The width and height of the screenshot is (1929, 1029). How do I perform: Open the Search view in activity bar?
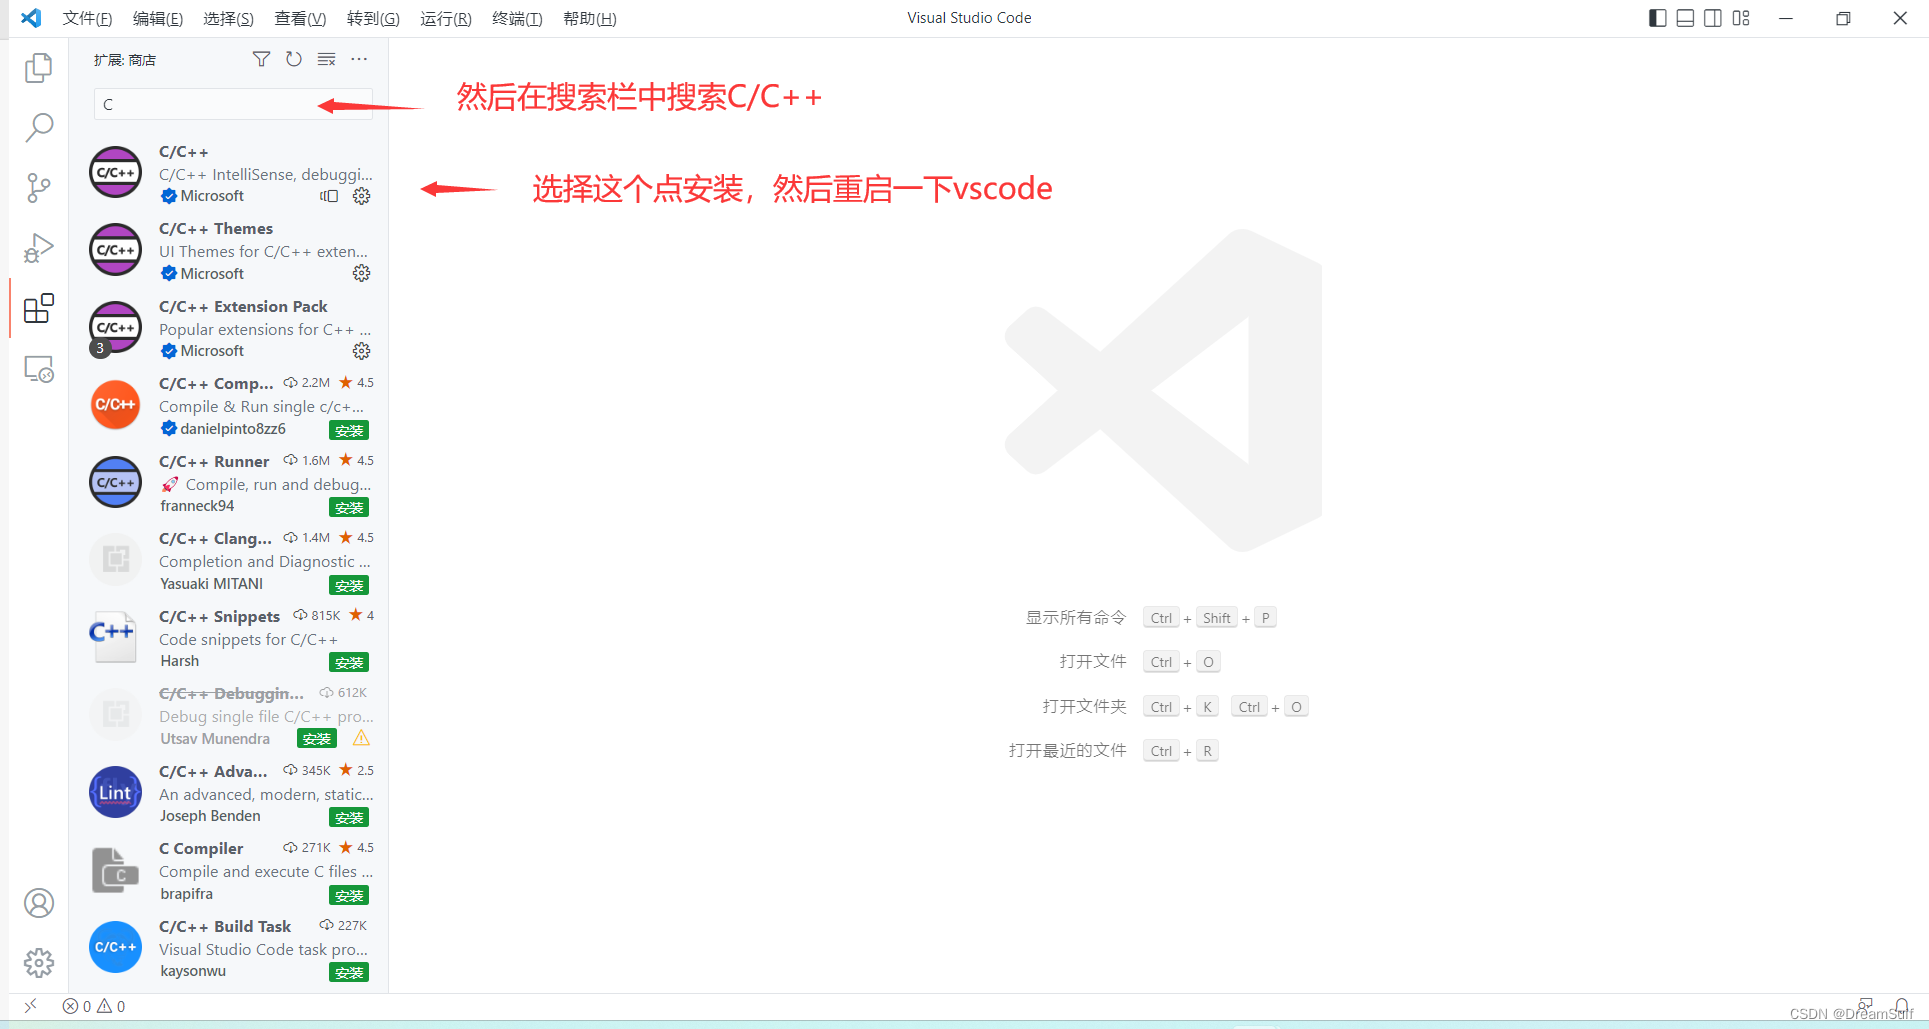click(x=39, y=127)
